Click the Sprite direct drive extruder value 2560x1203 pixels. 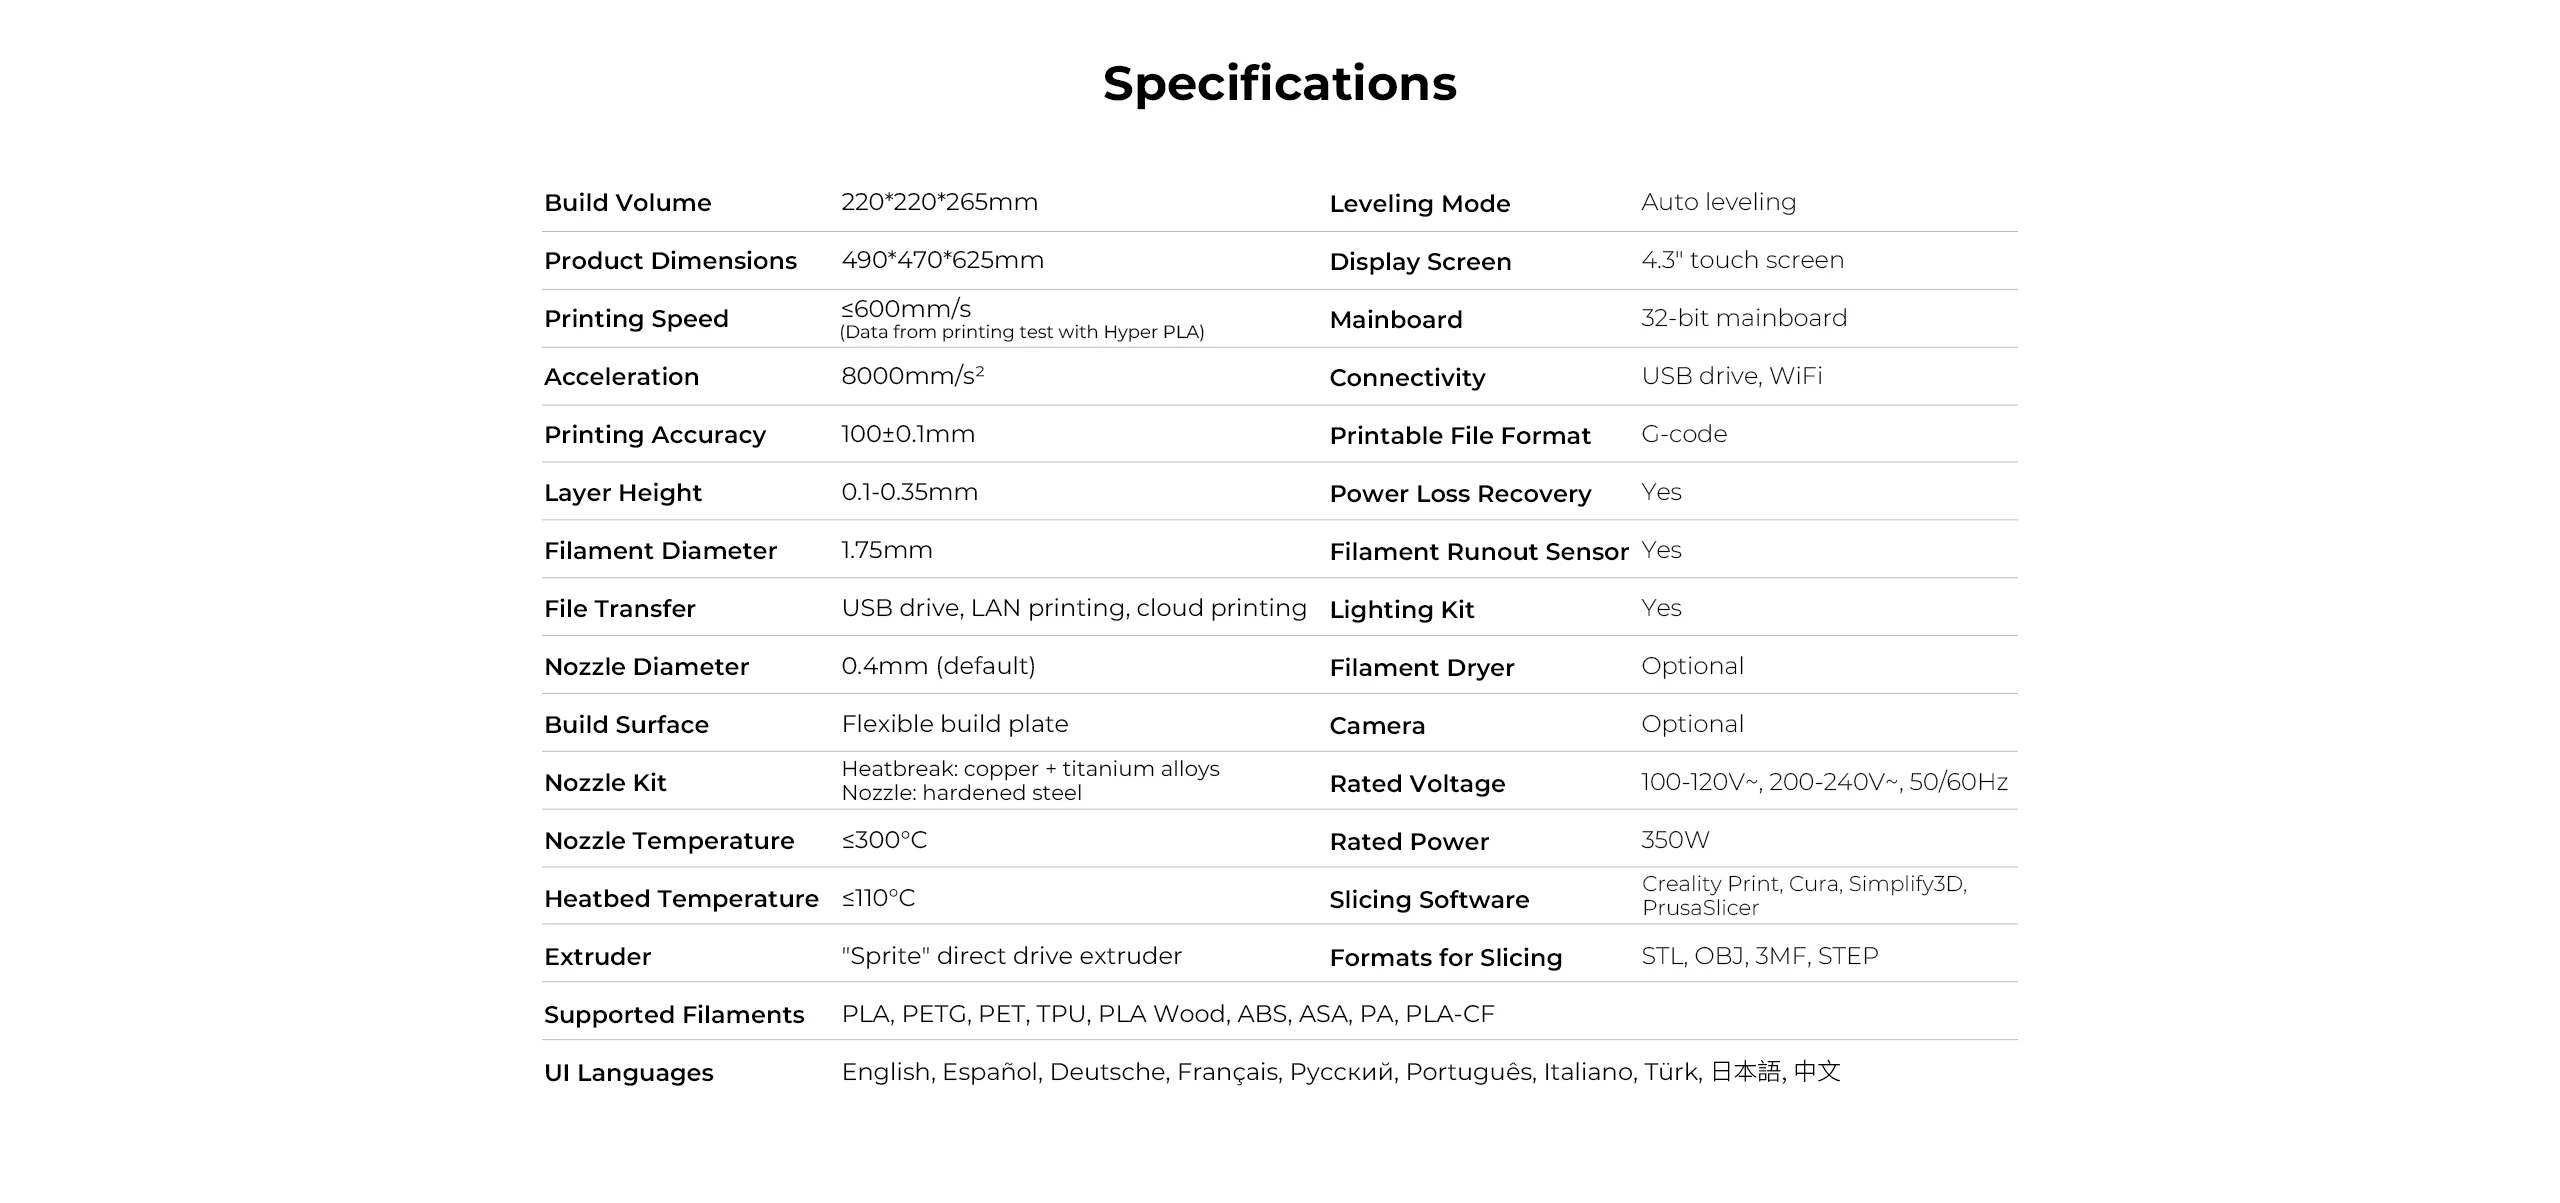click(1011, 956)
